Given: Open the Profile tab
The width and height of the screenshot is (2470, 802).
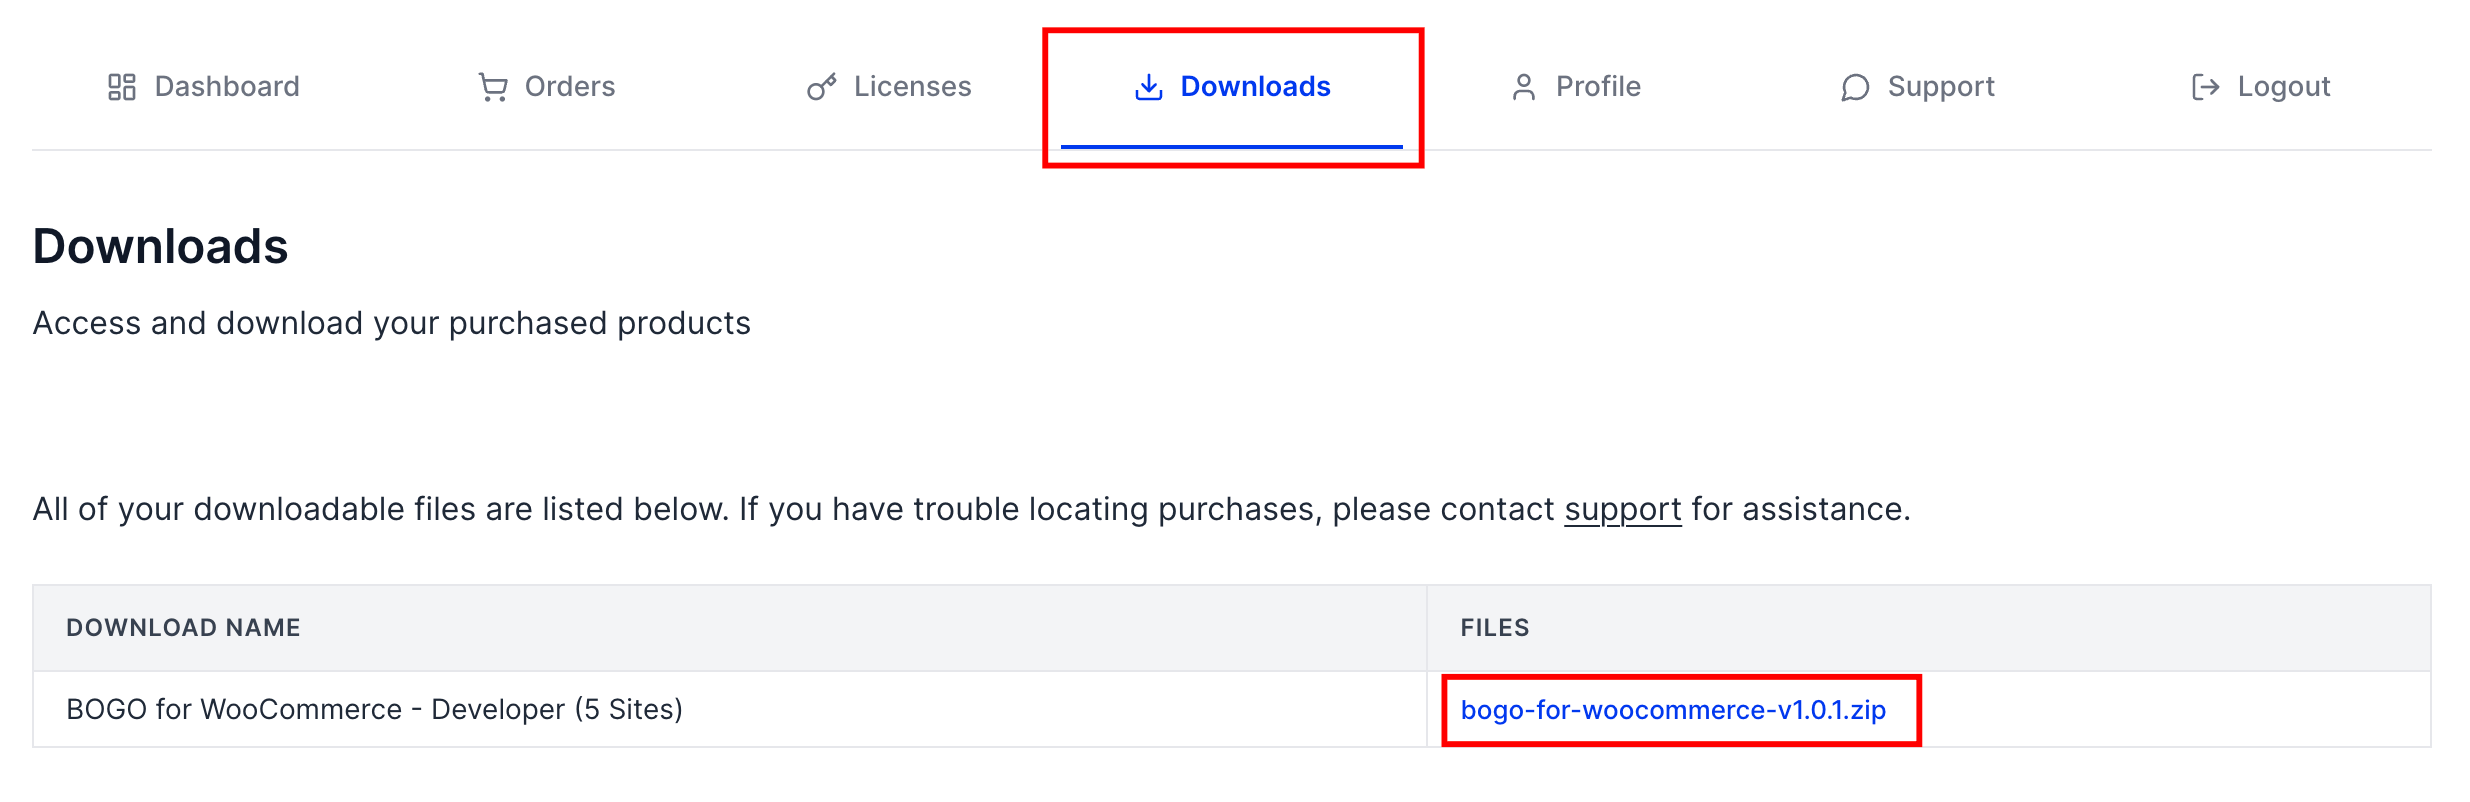Looking at the screenshot, I should 1575,87.
